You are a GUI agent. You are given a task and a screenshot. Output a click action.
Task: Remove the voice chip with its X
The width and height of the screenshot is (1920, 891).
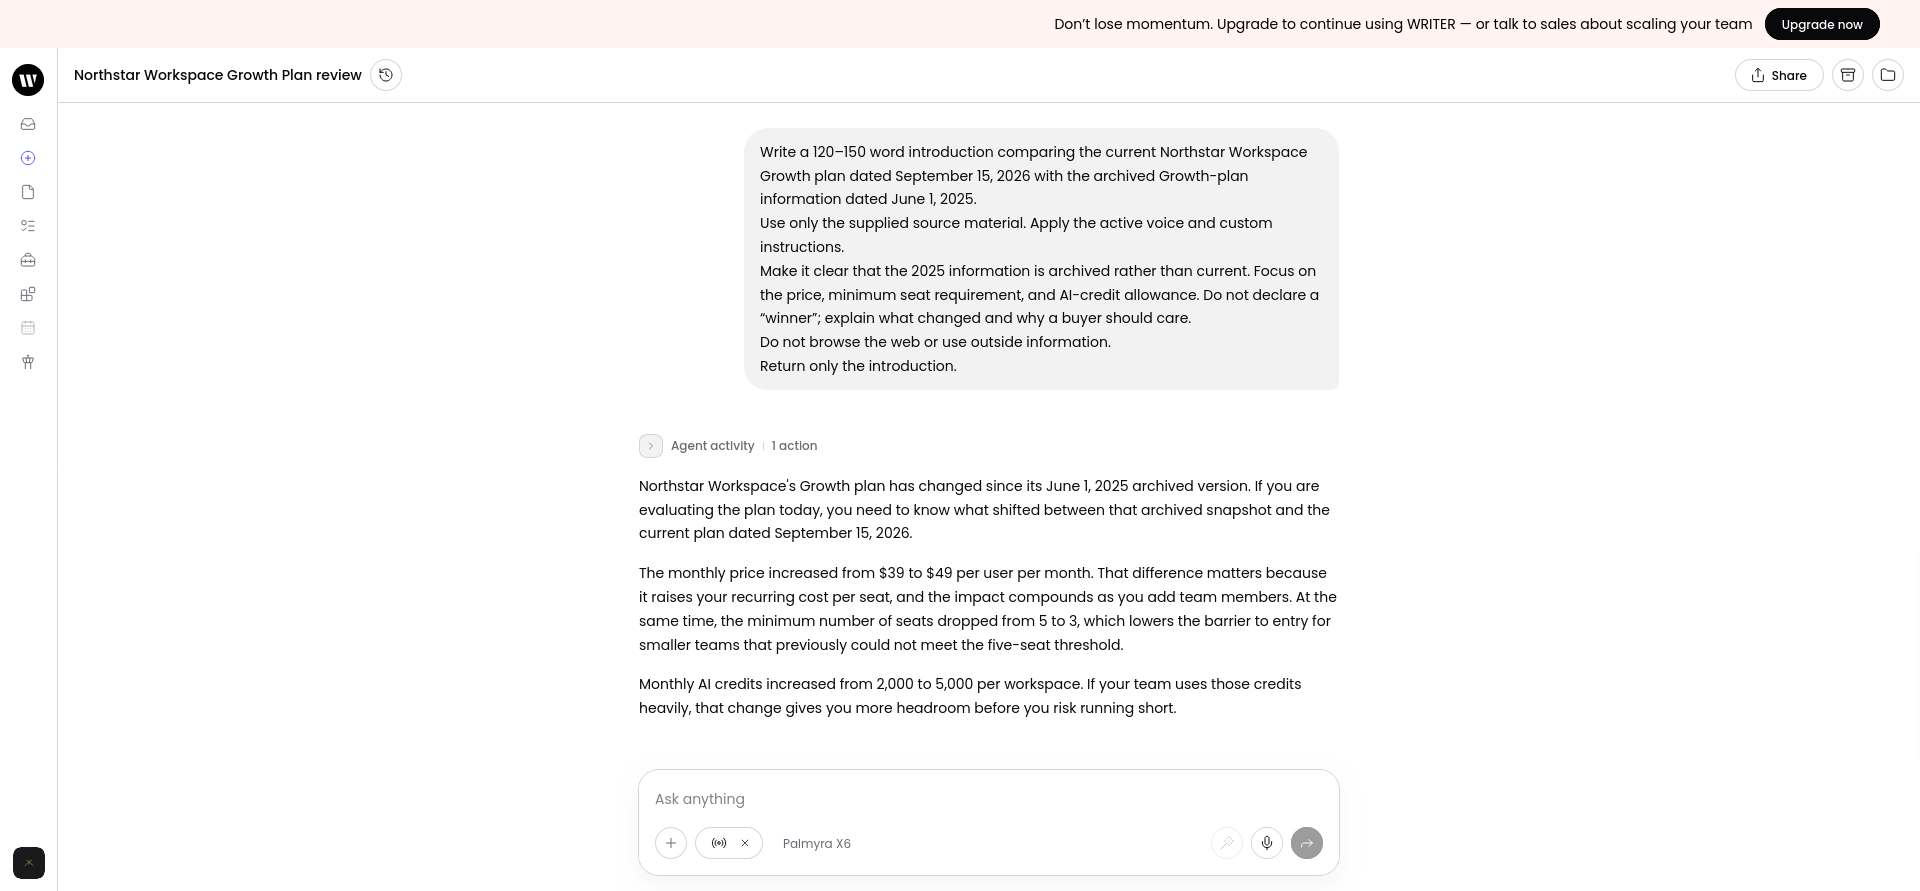pos(745,843)
